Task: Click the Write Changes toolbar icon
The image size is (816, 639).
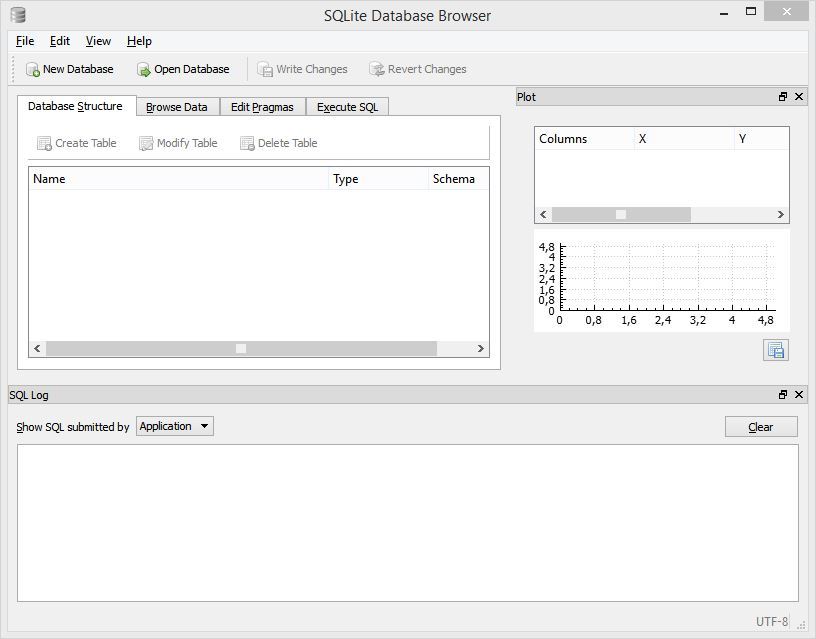Action: 265,70
